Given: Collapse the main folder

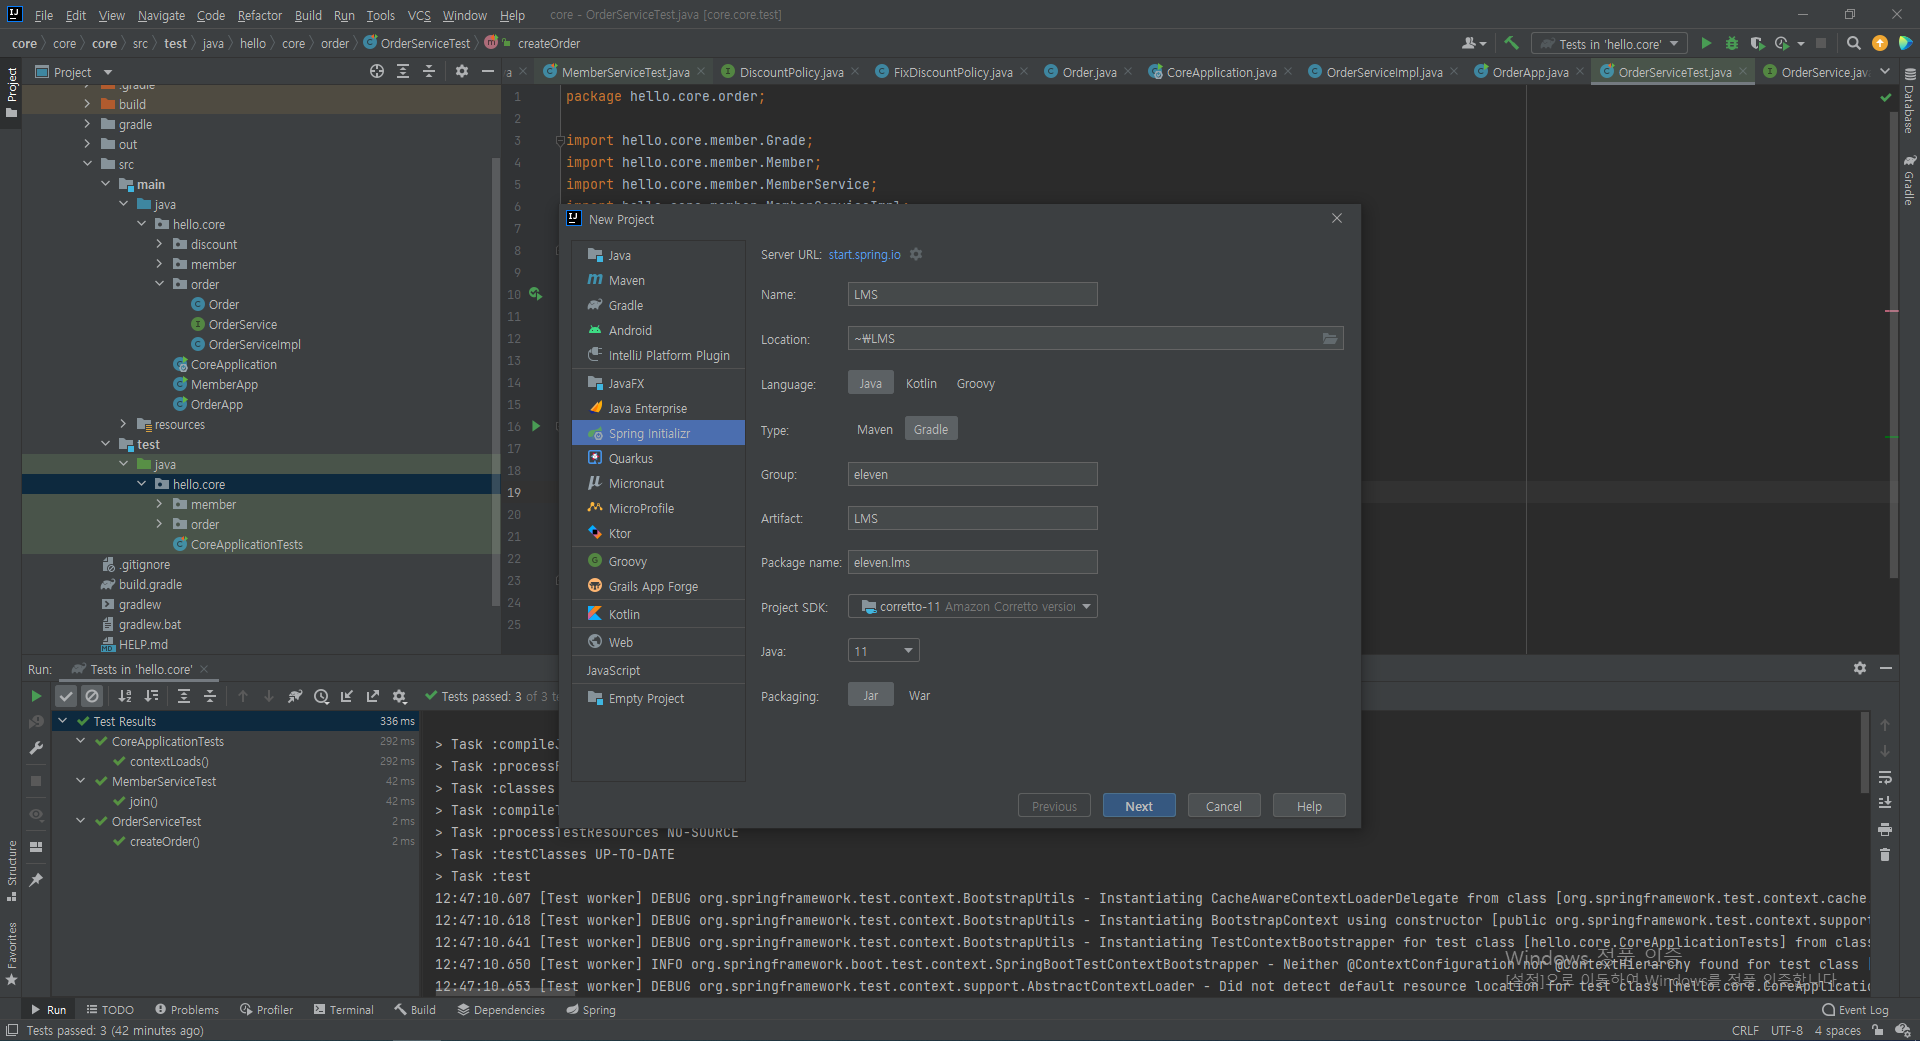Looking at the screenshot, I should coord(105,184).
